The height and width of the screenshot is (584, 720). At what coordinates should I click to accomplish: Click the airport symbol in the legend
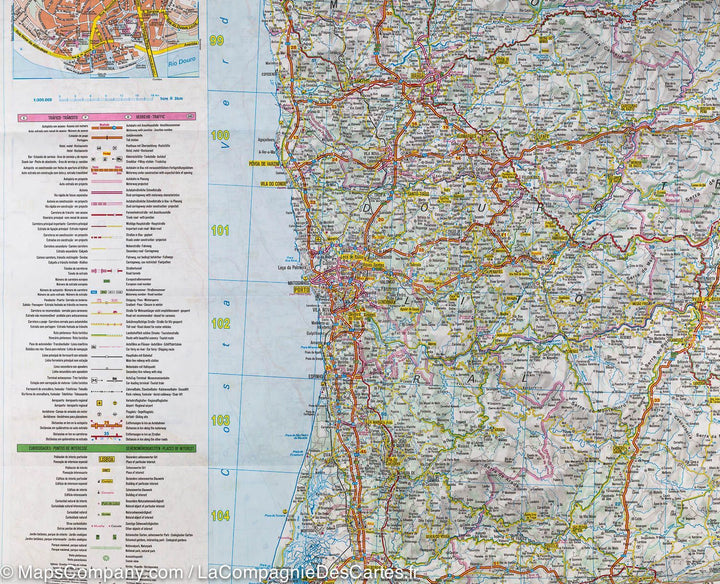pos(99,403)
